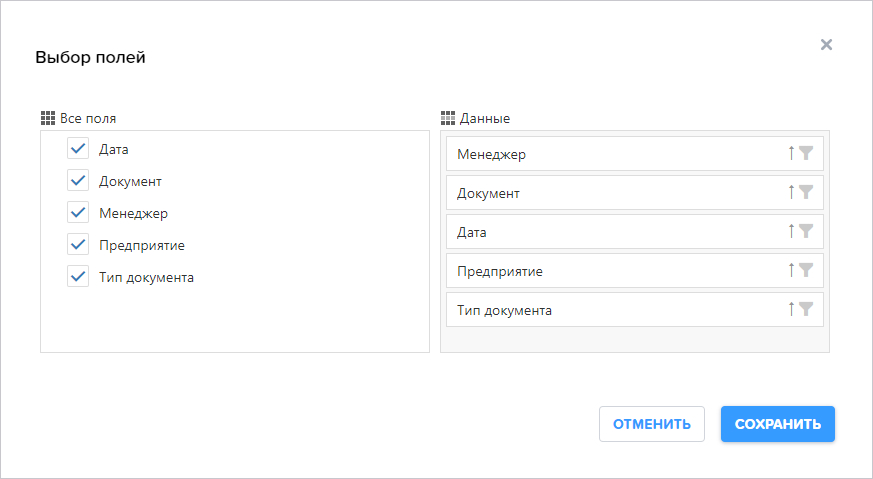Uncheck the Дата checkbox
This screenshot has height=479, width=873.
[78, 149]
